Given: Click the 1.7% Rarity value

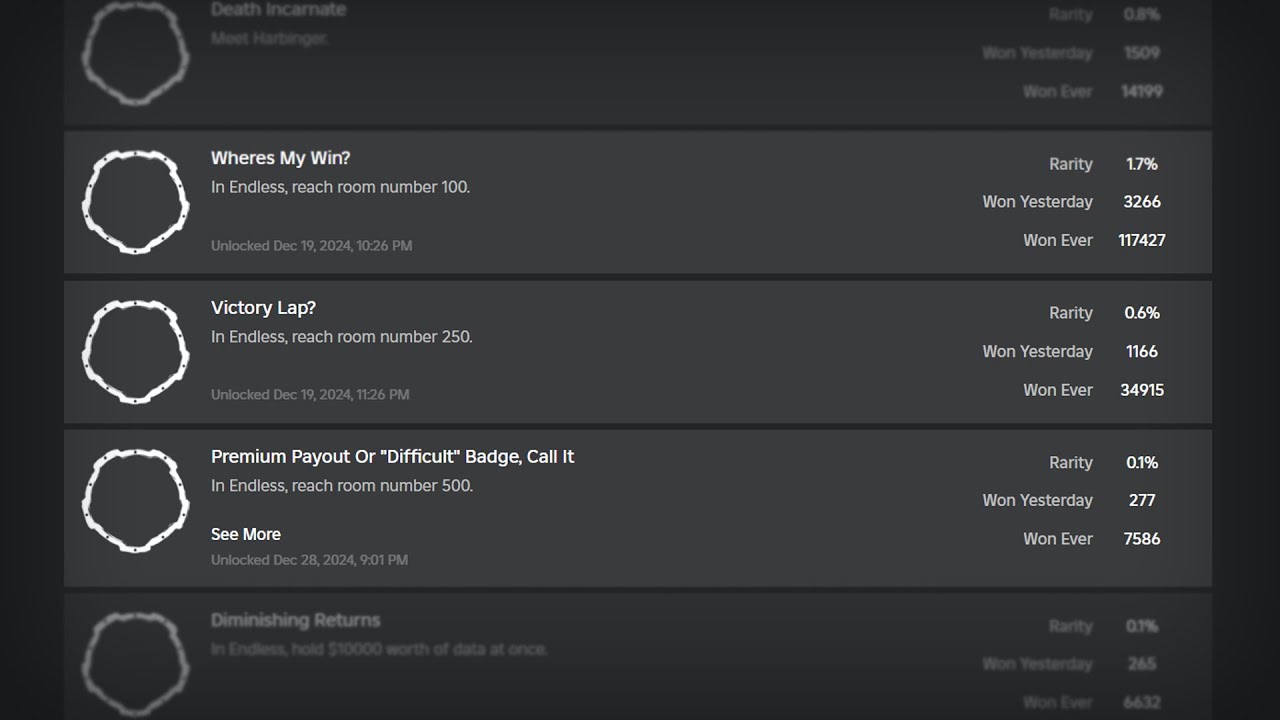Looking at the screenshot, I should 1141,164.
